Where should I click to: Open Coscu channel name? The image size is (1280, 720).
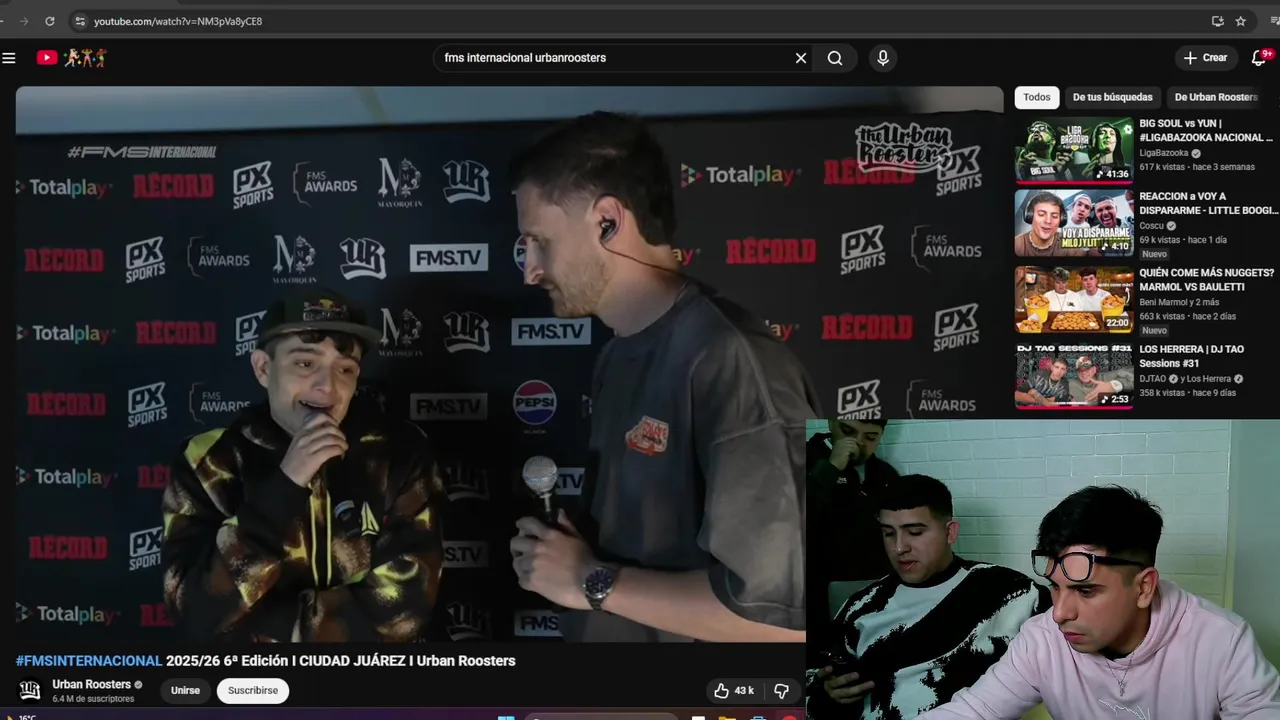pyautogui.click(x=1152, y=226)
